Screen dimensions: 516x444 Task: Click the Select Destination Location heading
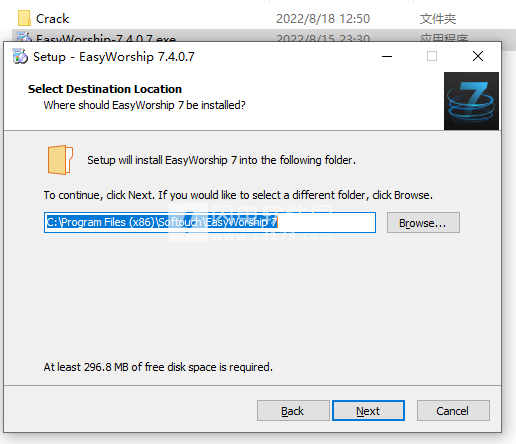pos(105,89)
